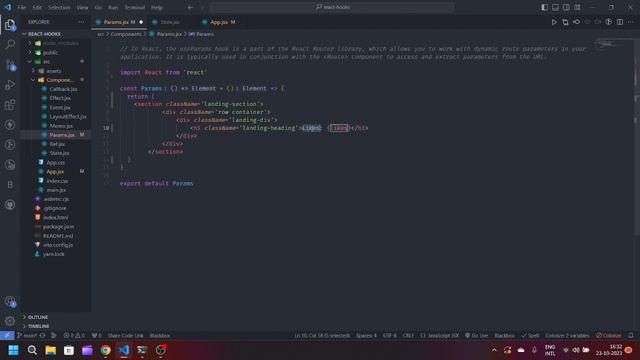Viewport: 640px width, 360px height.
Task: Collapse the REACT-HOOKS root folder
Action: click(44, 34)
